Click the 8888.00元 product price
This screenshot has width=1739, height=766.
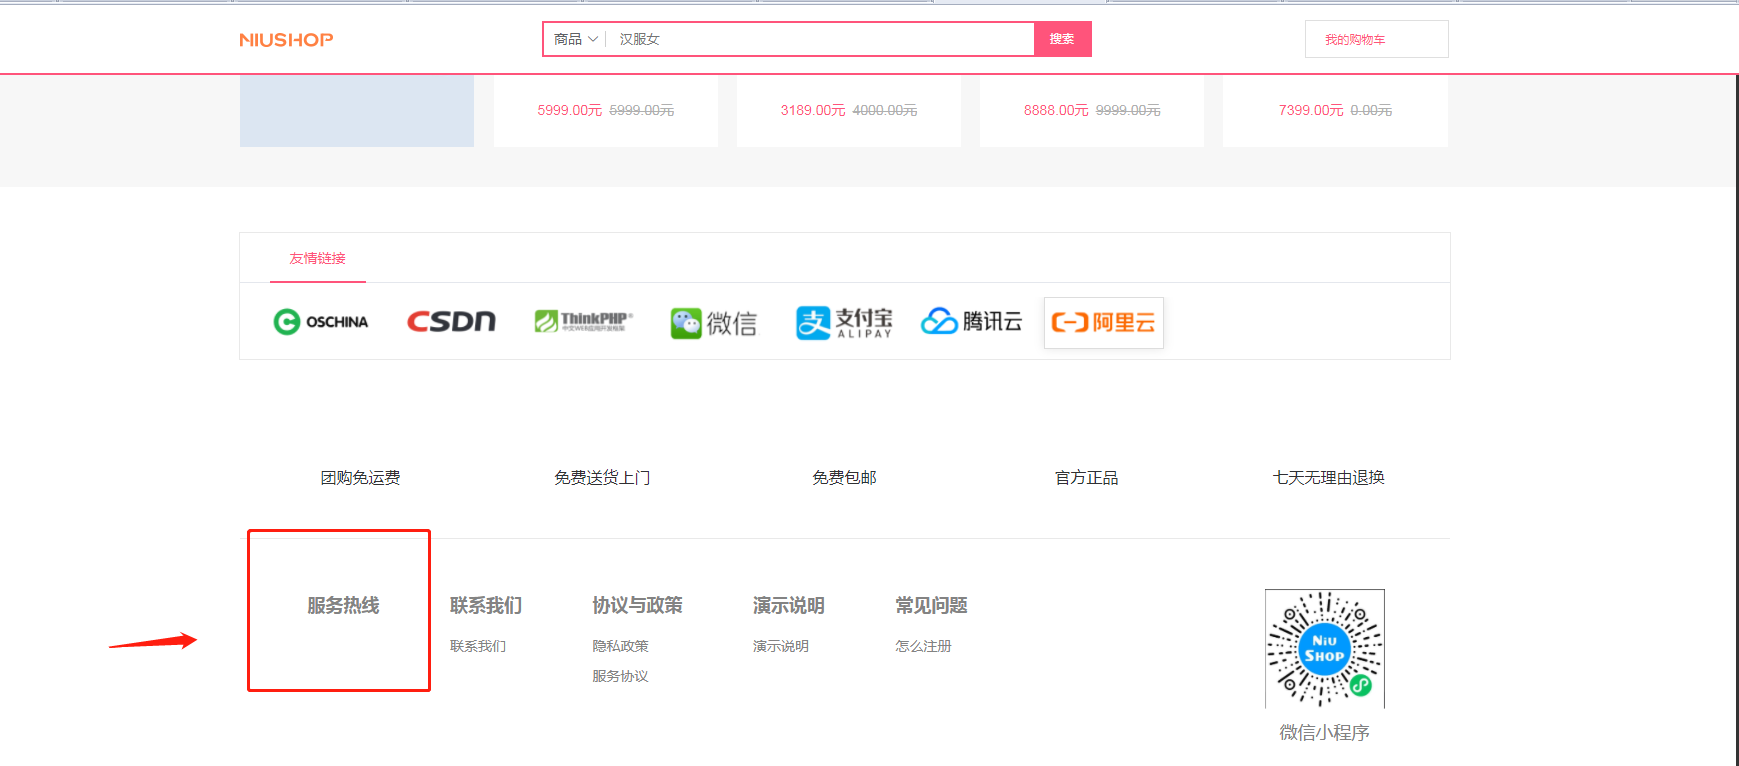(1056, 110)
